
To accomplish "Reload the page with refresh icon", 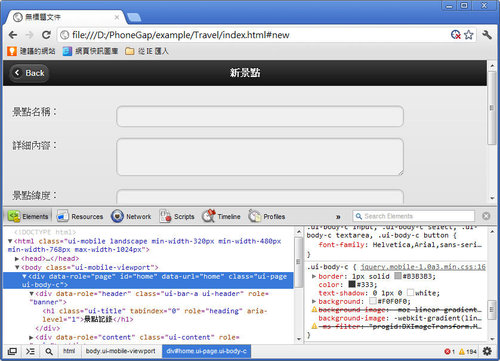I will (46, 35).
